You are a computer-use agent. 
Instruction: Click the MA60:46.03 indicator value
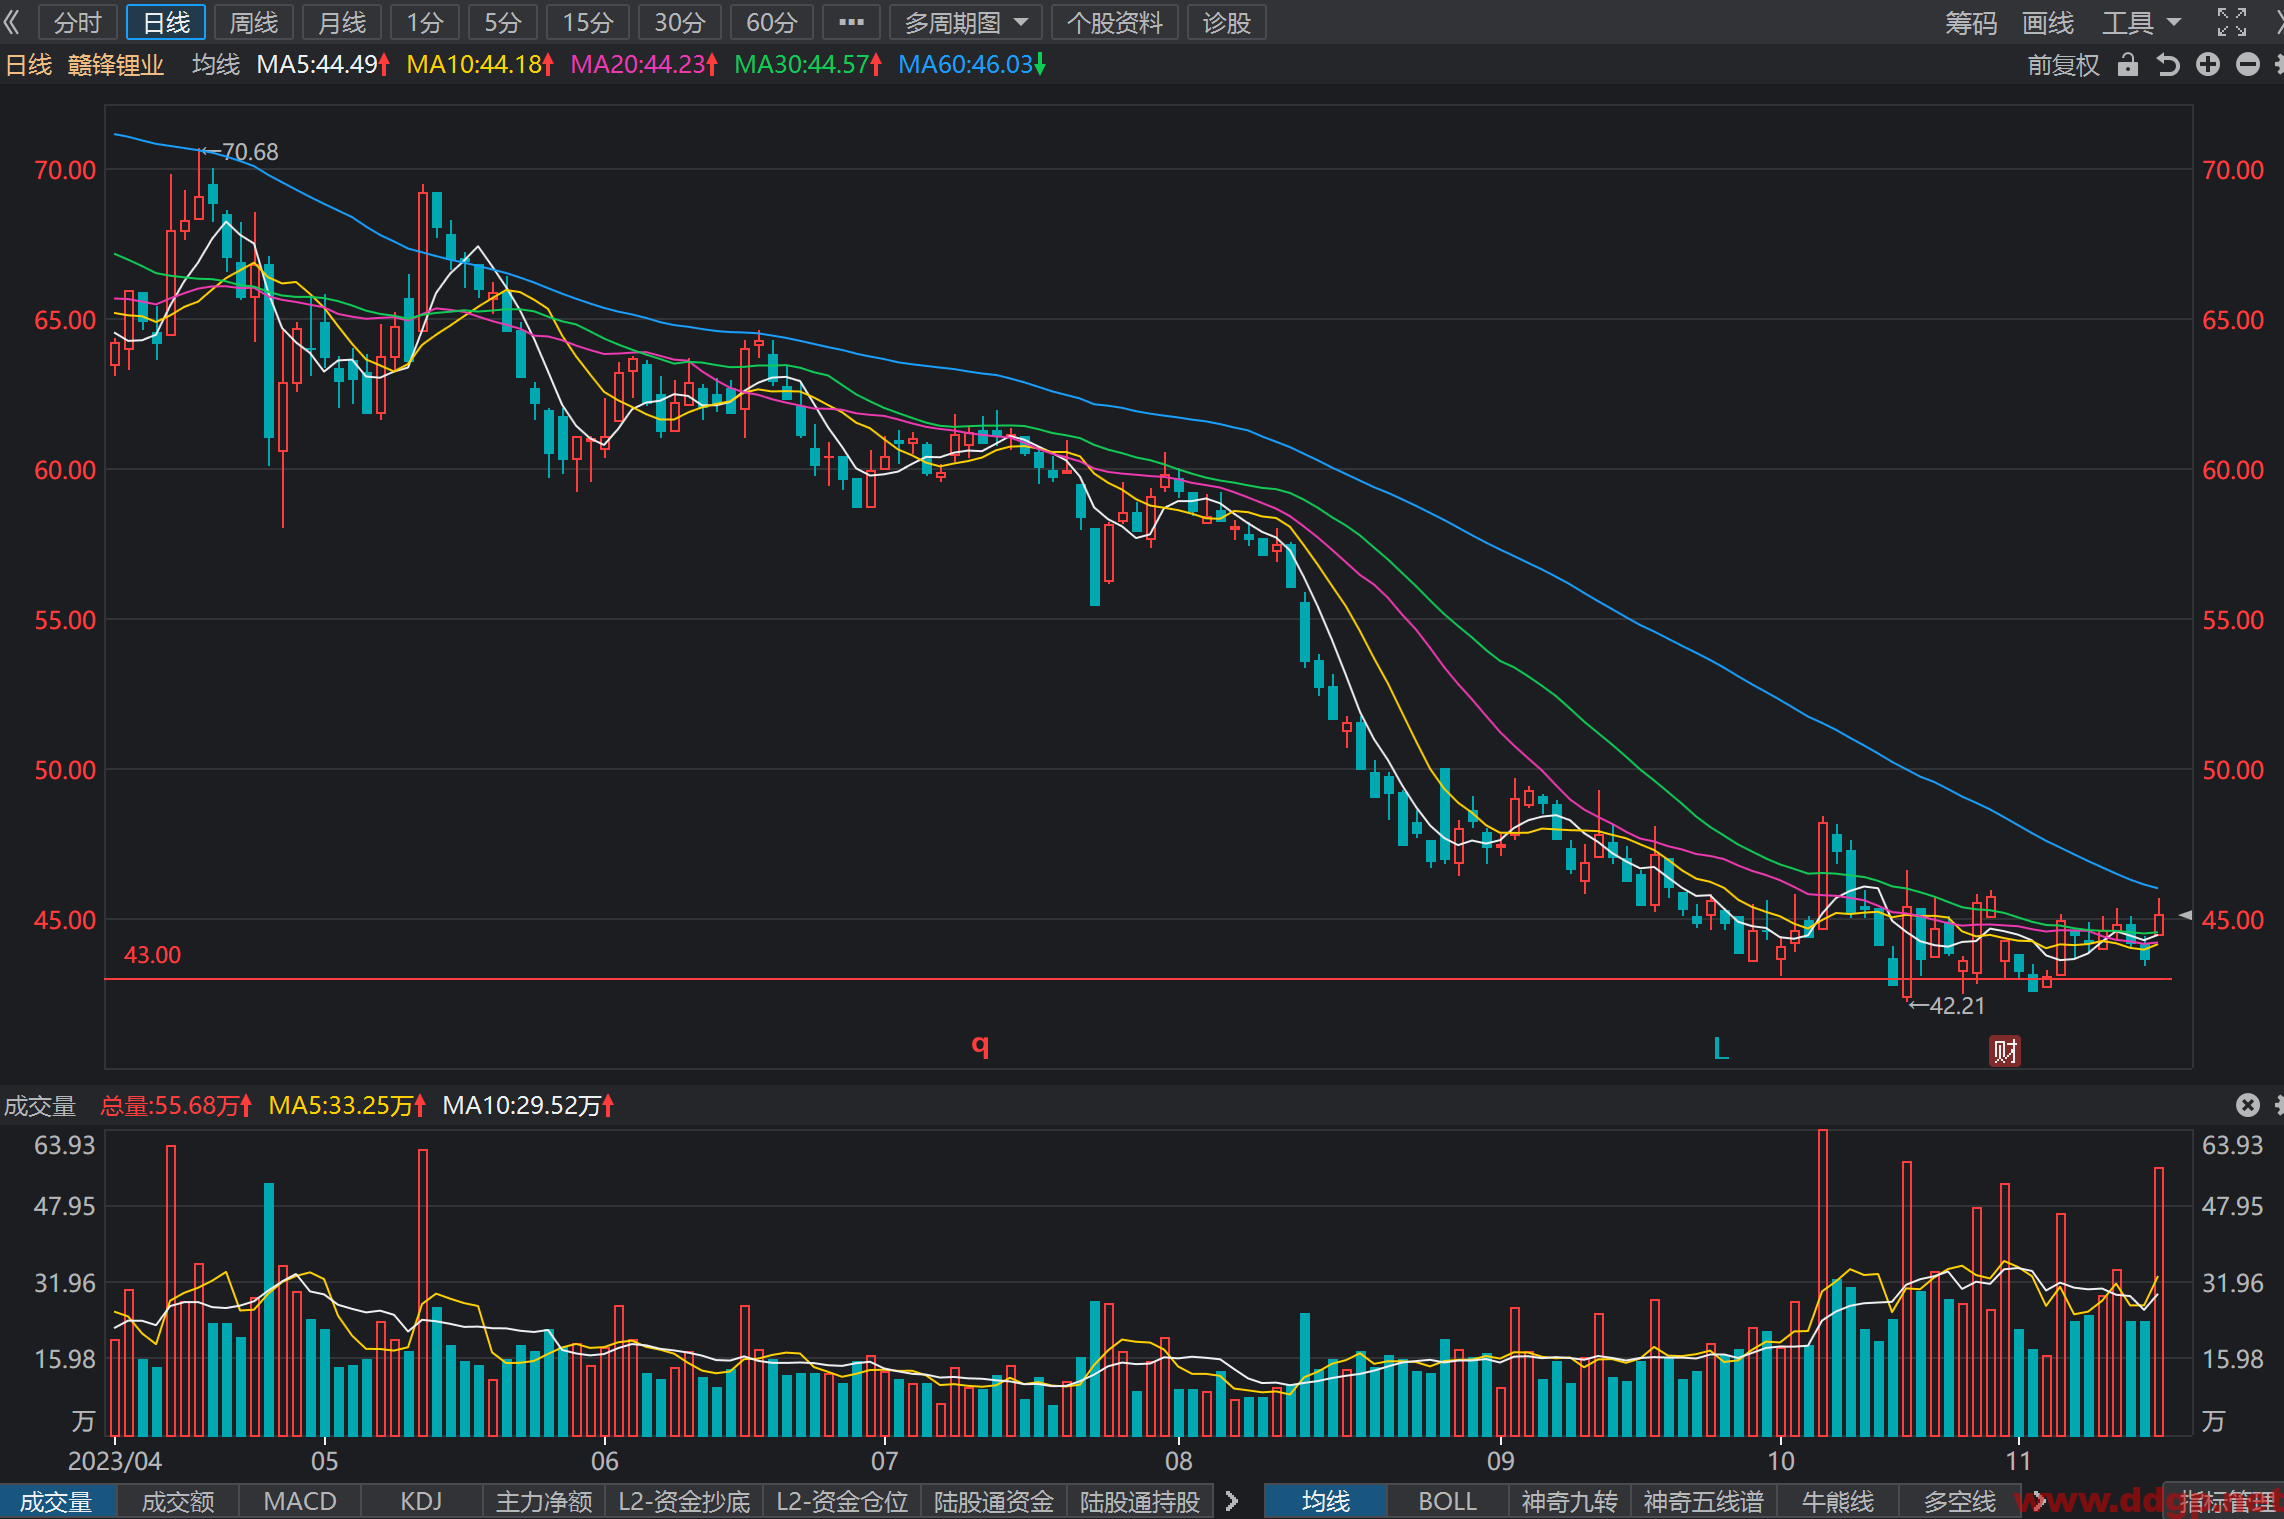coord(972,65)
